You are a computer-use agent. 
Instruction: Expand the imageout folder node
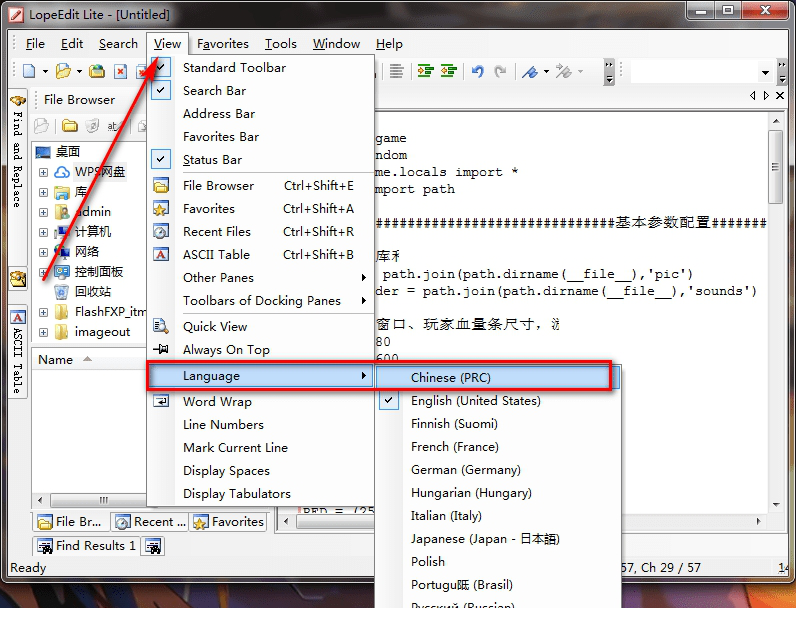click(x=44, y=332)
